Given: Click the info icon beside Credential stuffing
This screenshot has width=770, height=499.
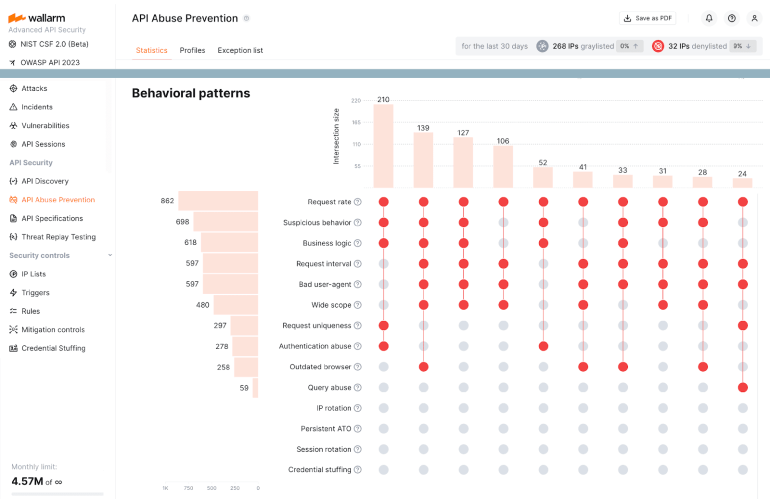Looking at the screenshot, I should point(358,470).
